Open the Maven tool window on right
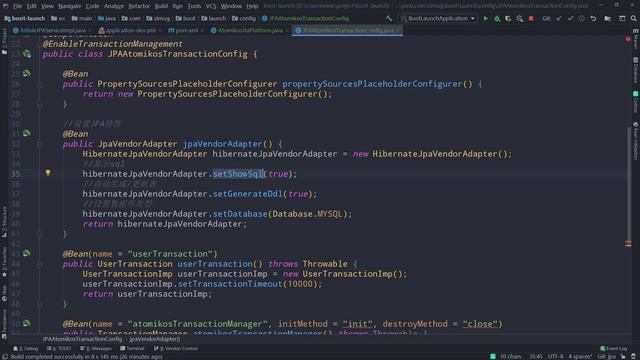This screenshot has height=360, width=640. 636,39
